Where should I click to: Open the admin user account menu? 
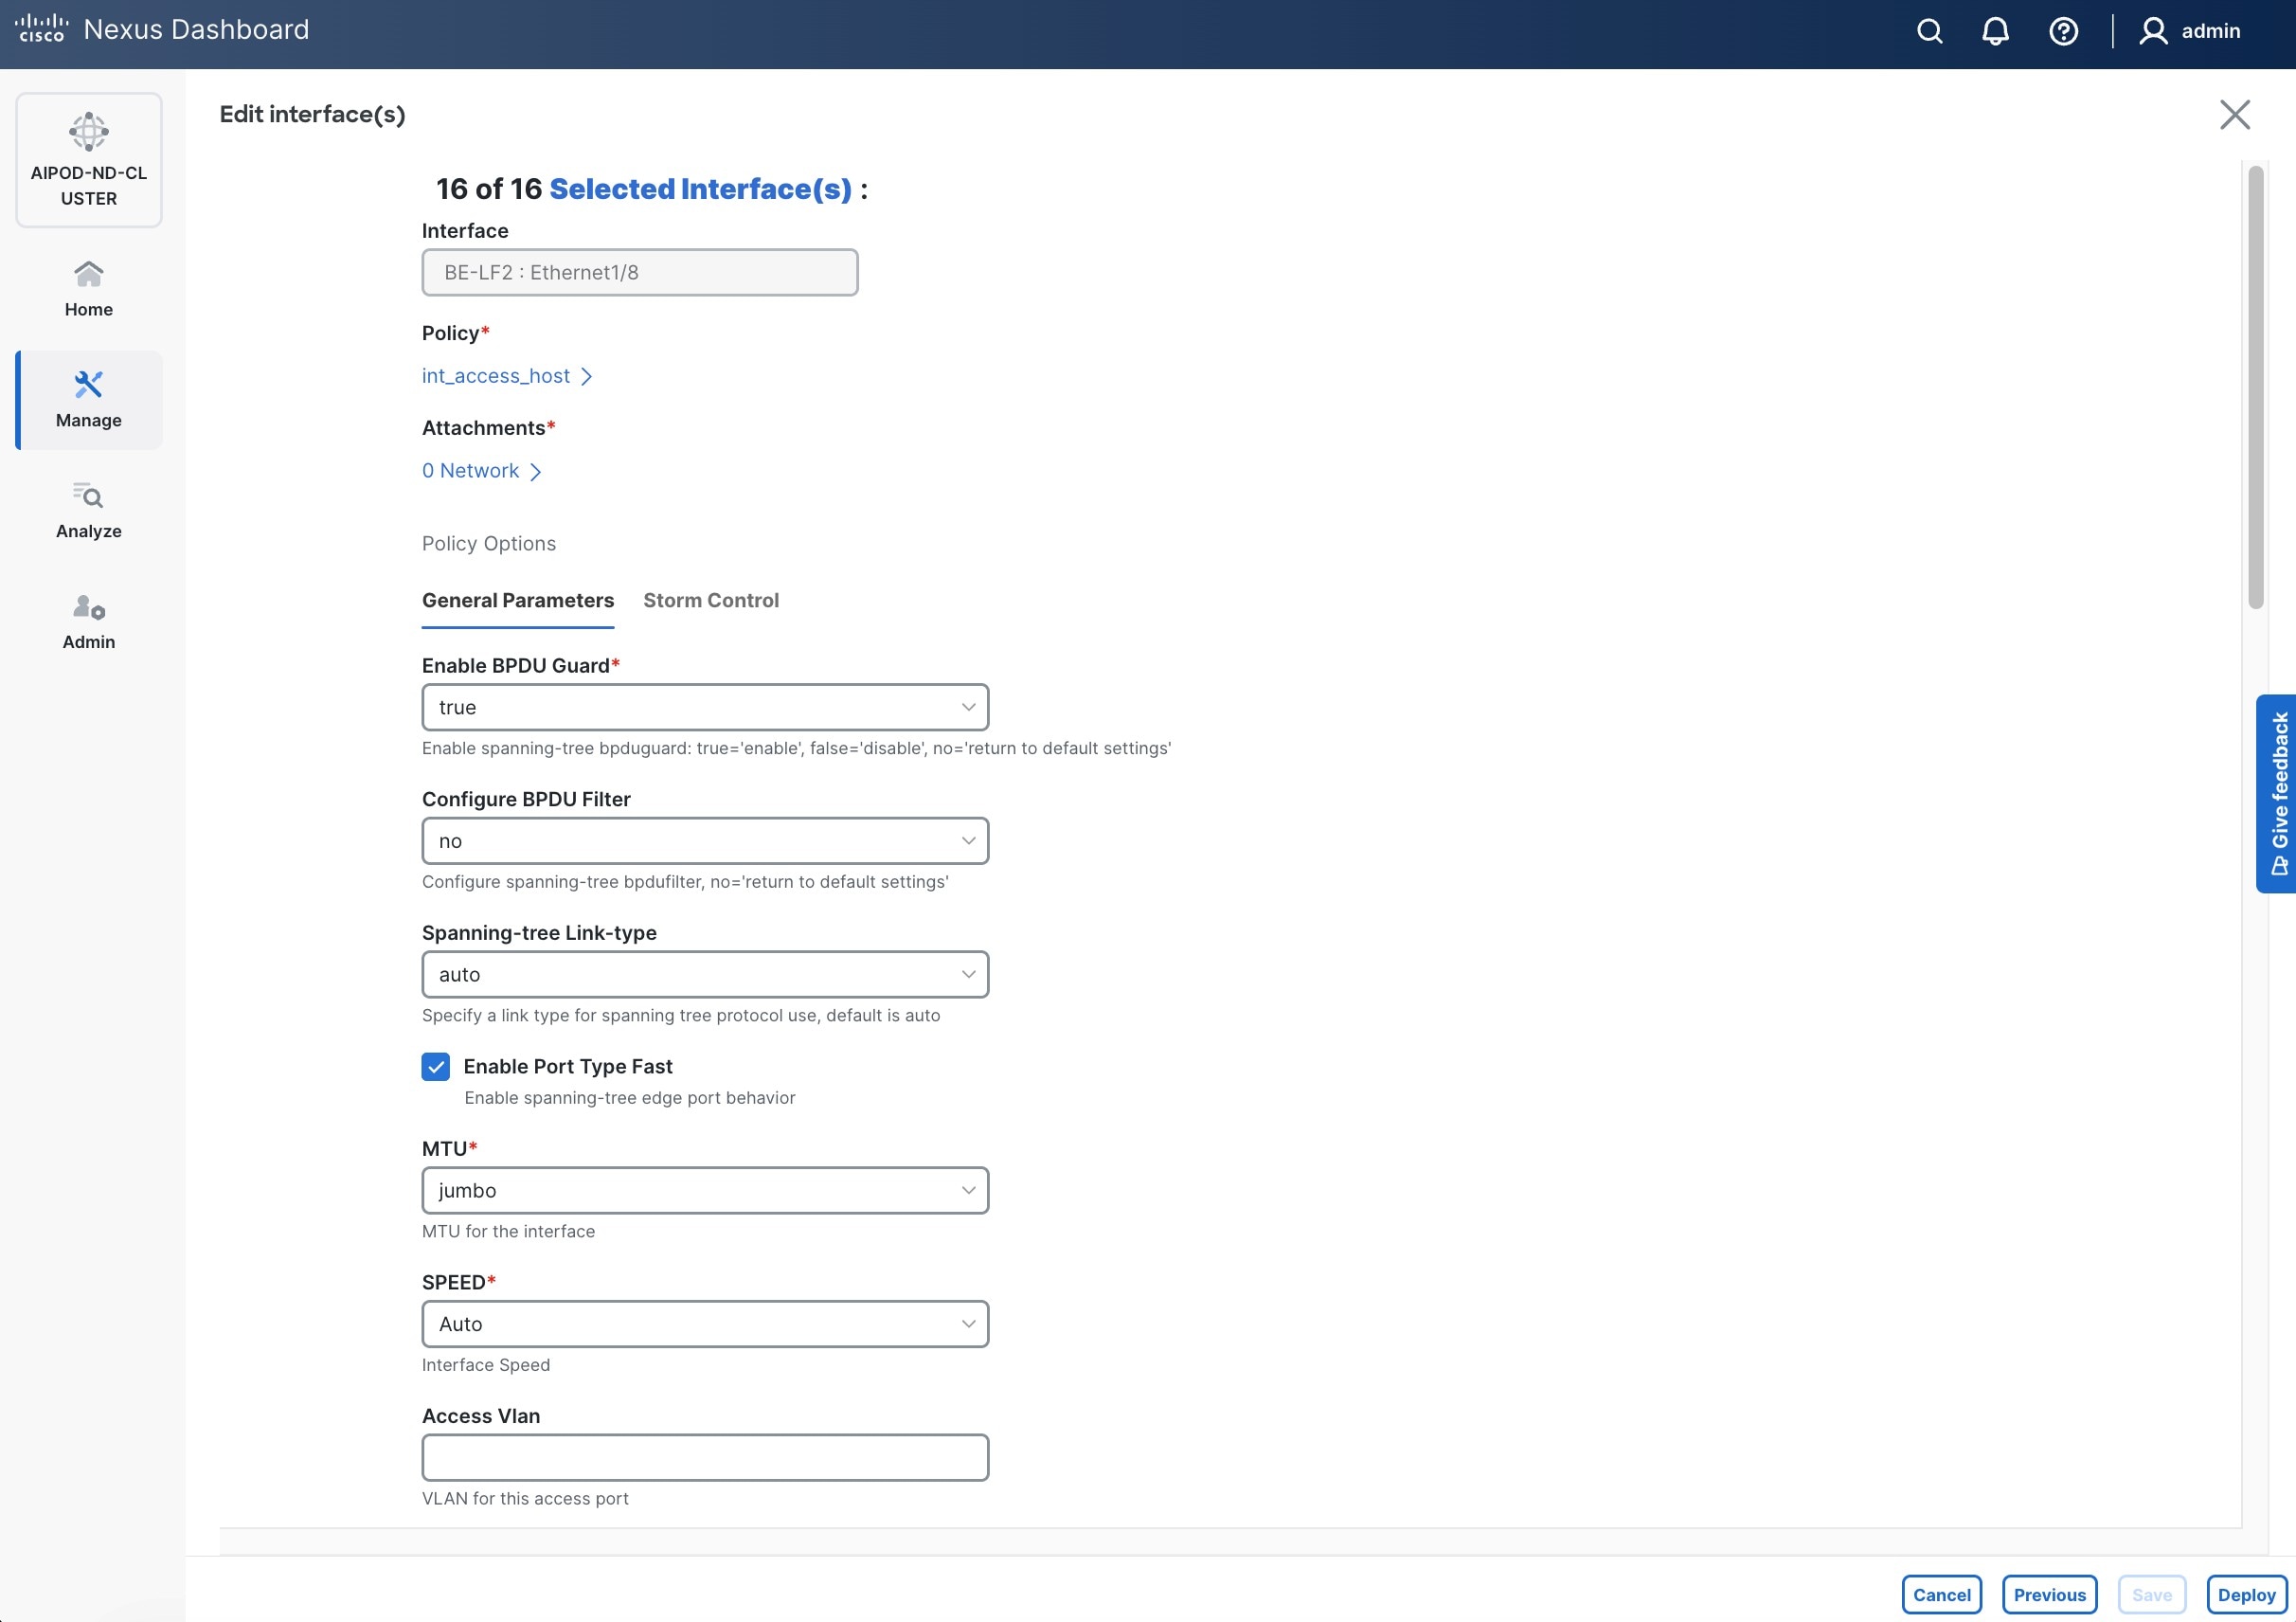pos(2191,31)
